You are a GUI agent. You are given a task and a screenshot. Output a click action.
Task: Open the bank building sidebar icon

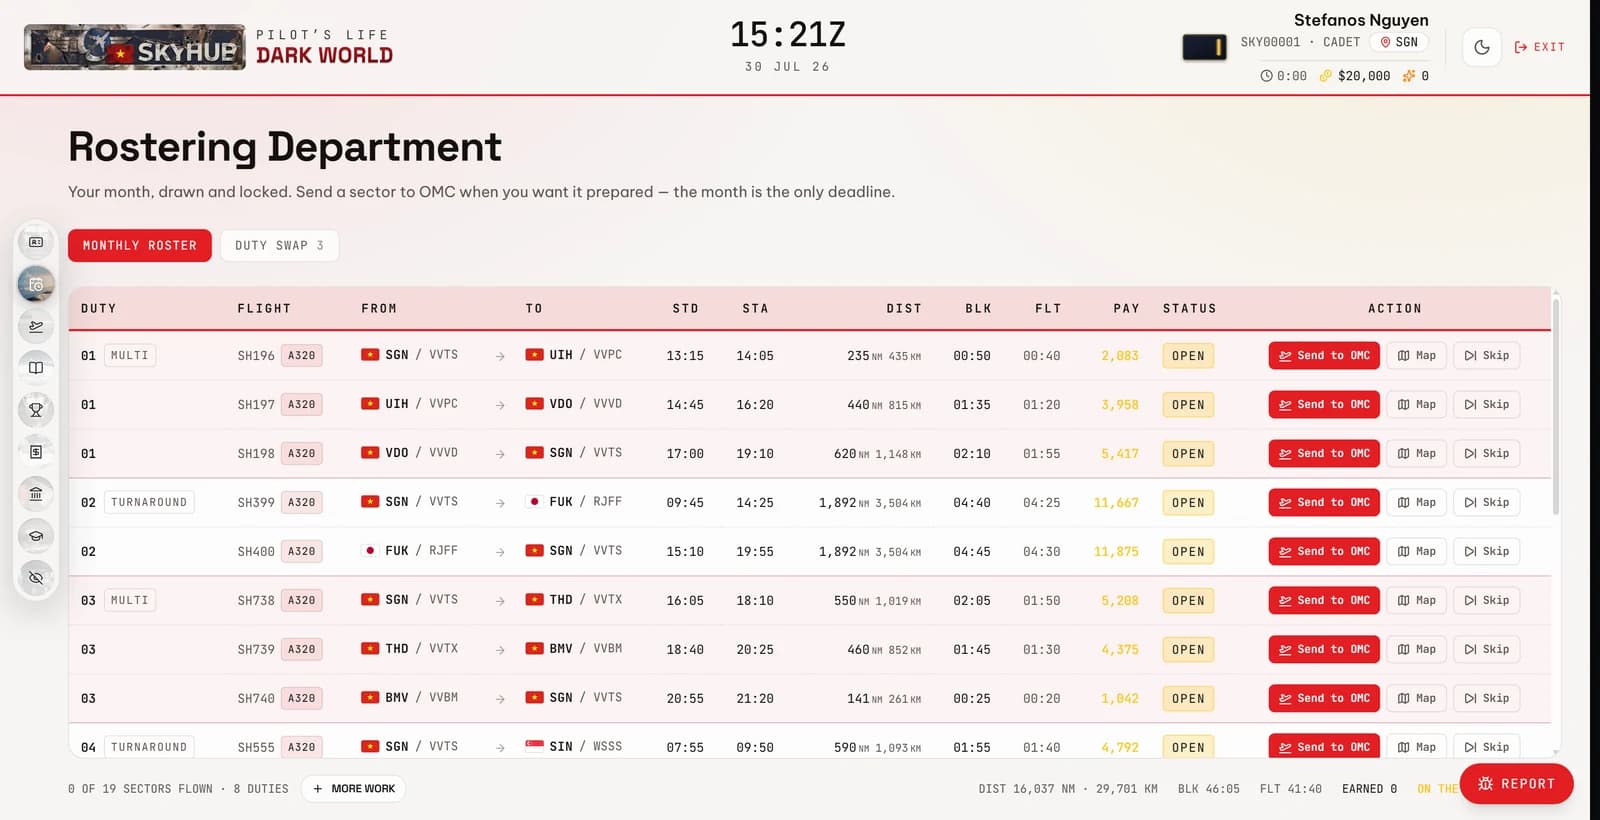(x=36, y=494)
